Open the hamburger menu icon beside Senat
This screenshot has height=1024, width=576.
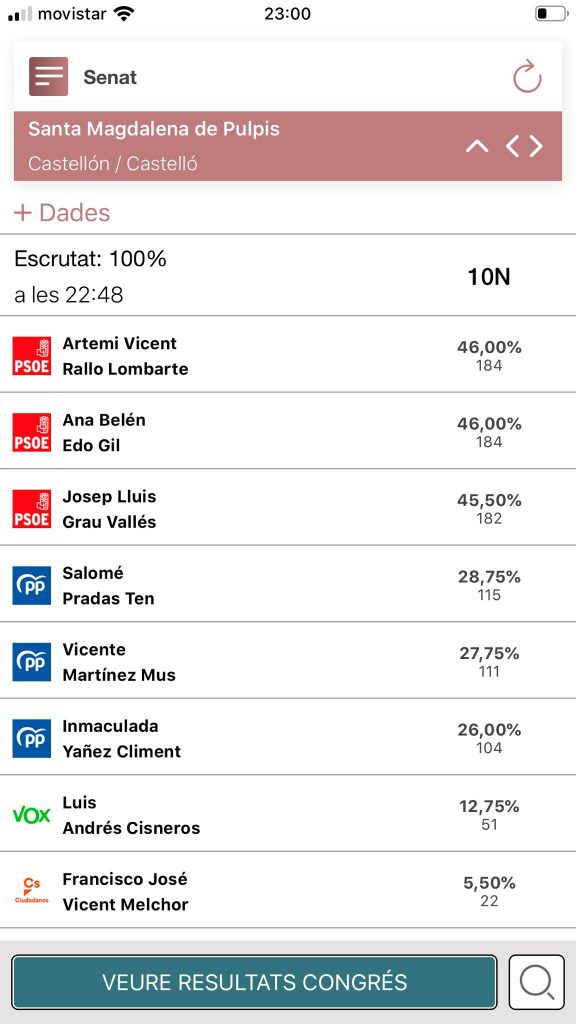[x=48, y=76]
